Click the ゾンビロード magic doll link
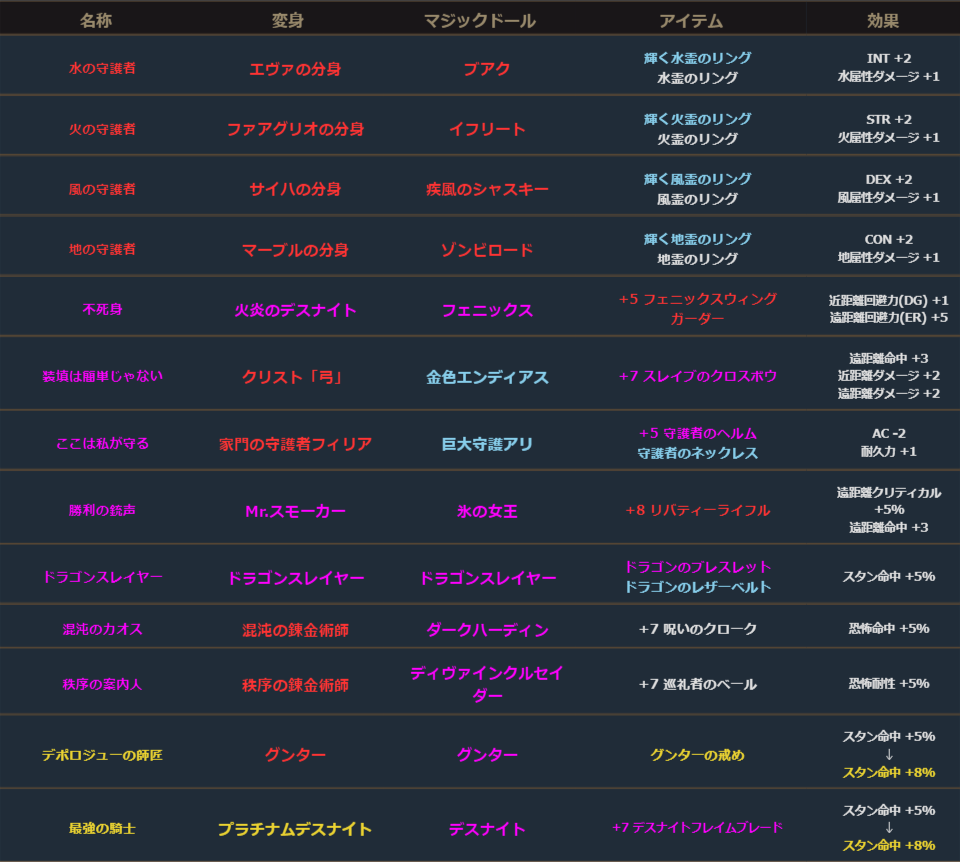The height and width of the screenshot is (862, 960). pos(486,250)
